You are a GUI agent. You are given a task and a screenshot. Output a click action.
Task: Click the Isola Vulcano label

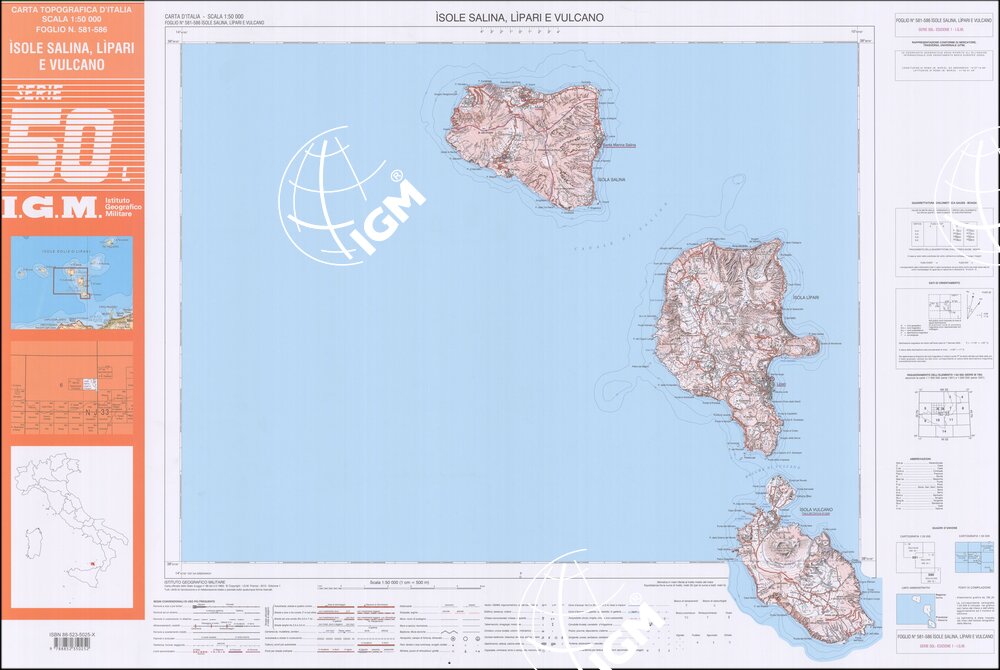816,510
